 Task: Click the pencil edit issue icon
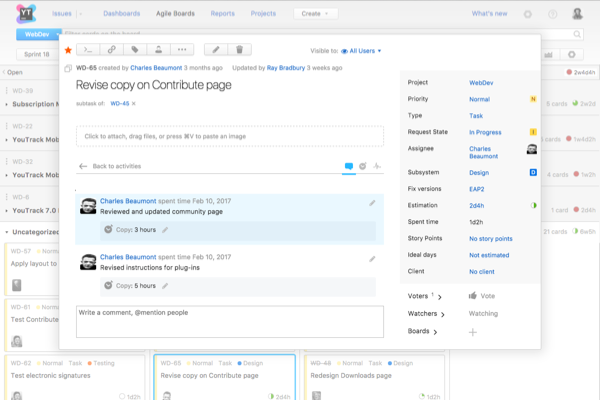pyautogui.click(x=215, y=49)
